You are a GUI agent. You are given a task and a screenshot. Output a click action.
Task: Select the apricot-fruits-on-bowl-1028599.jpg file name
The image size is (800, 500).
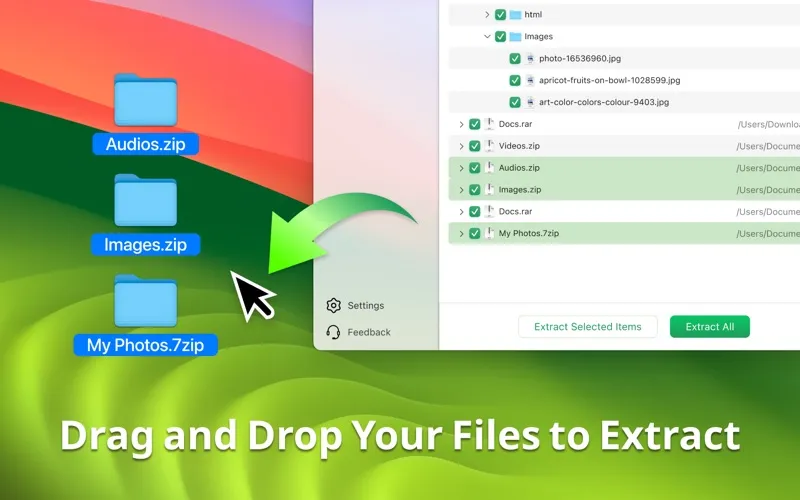pos(610,81)
